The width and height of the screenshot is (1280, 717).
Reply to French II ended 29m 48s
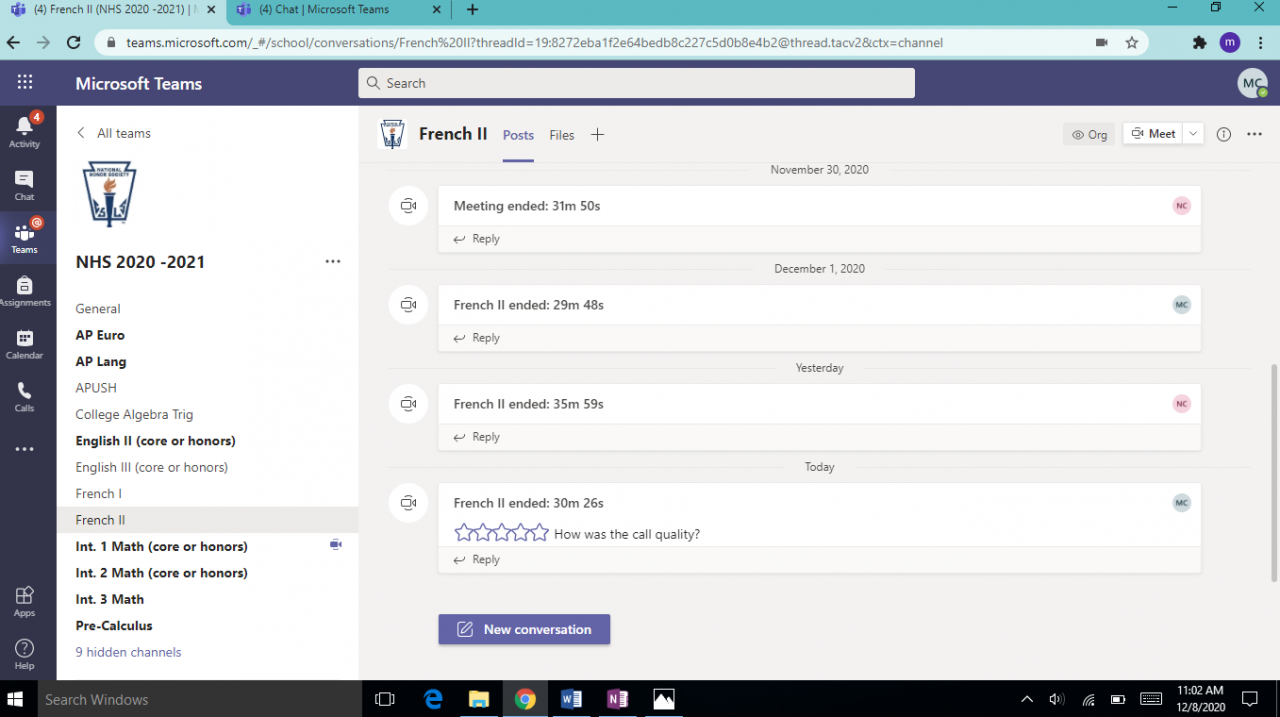tap(476, 338)
